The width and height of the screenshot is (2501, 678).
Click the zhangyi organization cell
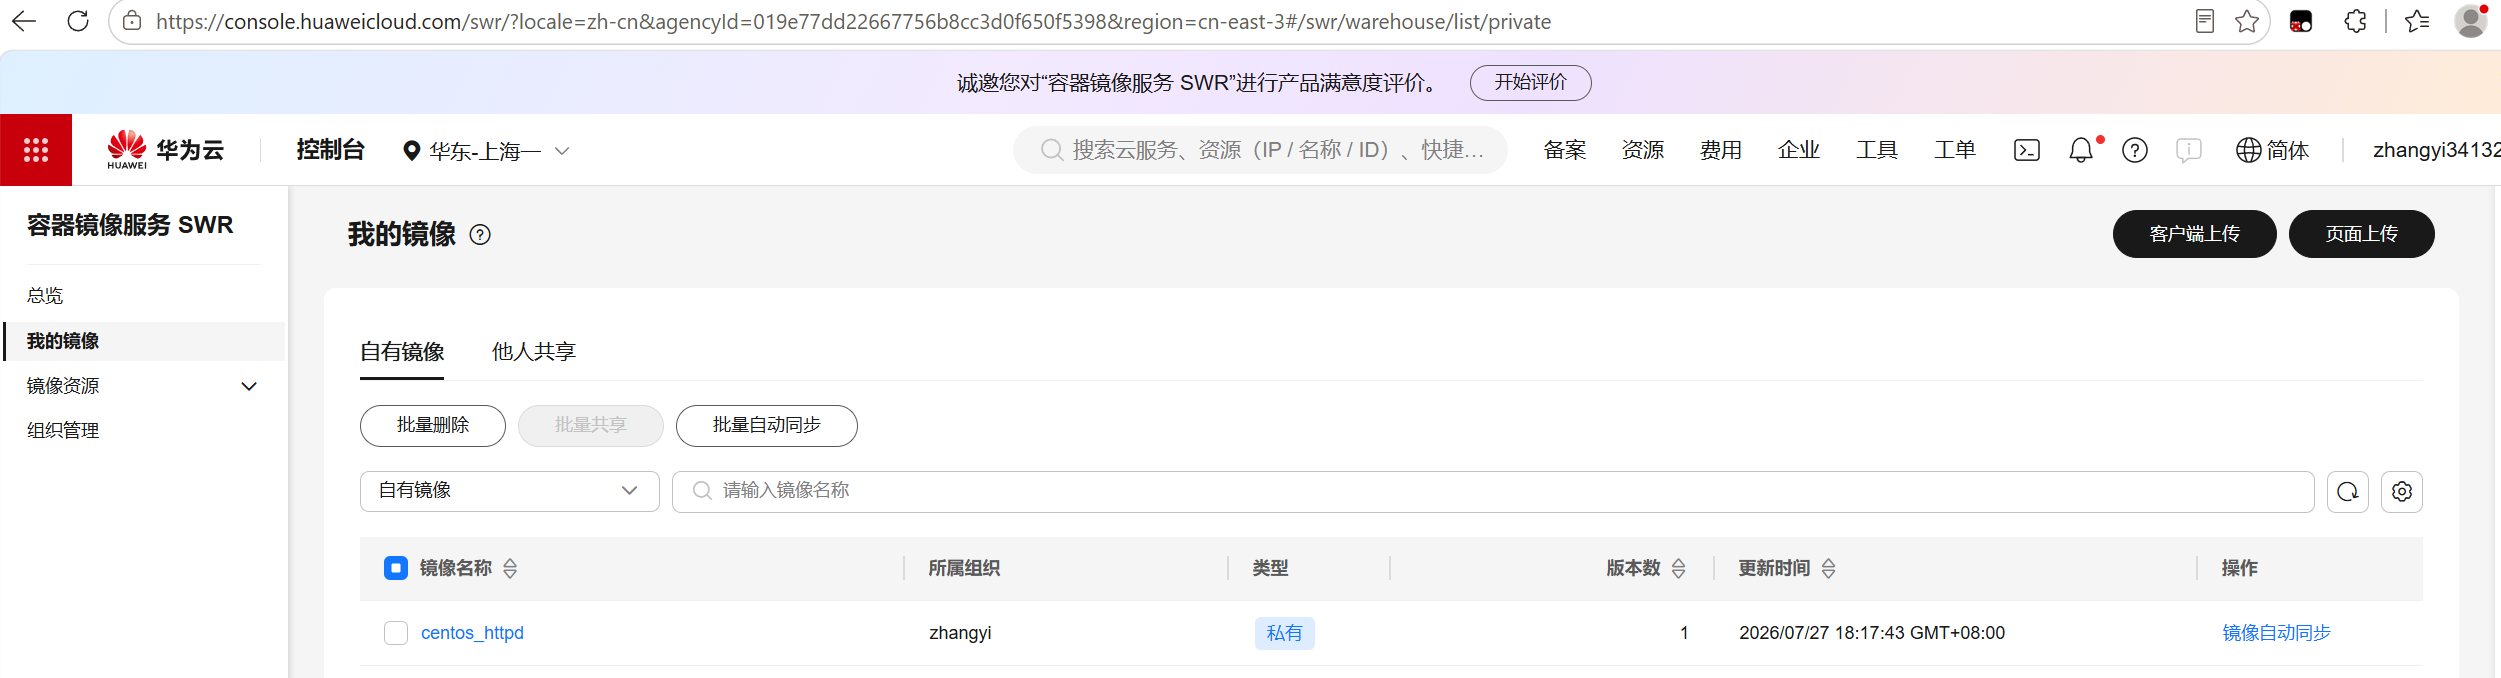click(960, 633)
